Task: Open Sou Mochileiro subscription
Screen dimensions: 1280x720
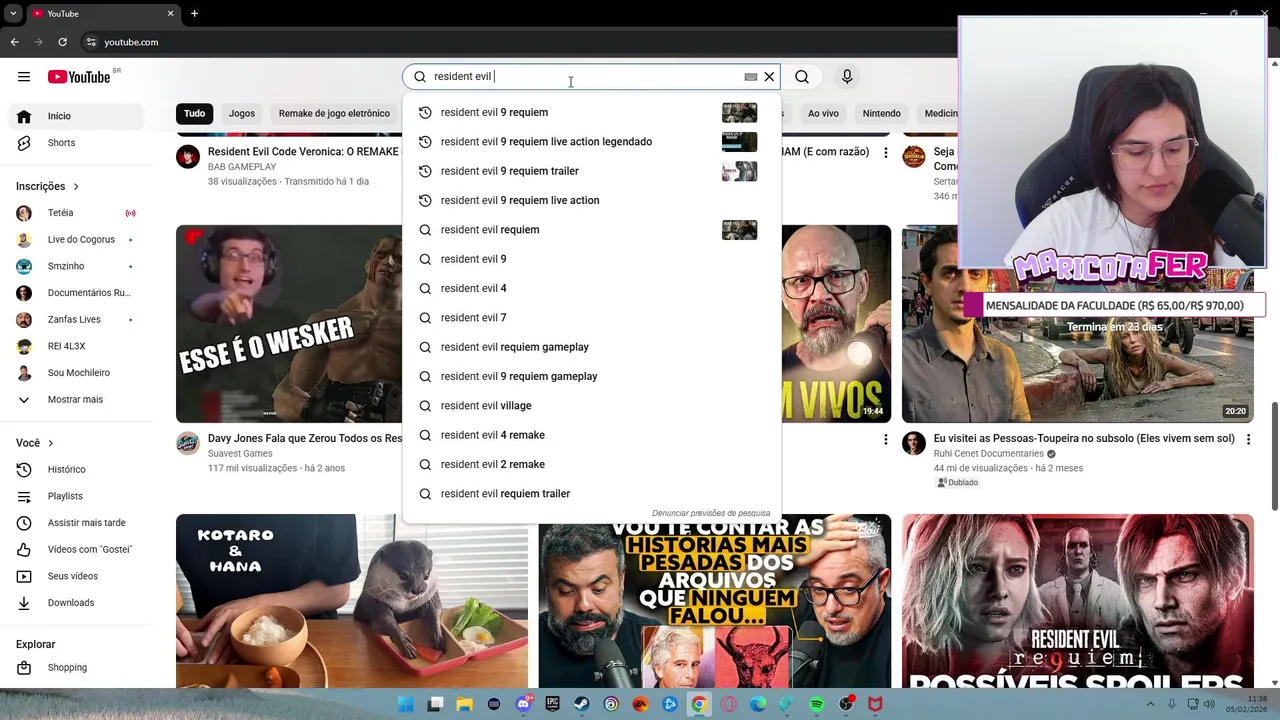Action: (x=76, y=373)
